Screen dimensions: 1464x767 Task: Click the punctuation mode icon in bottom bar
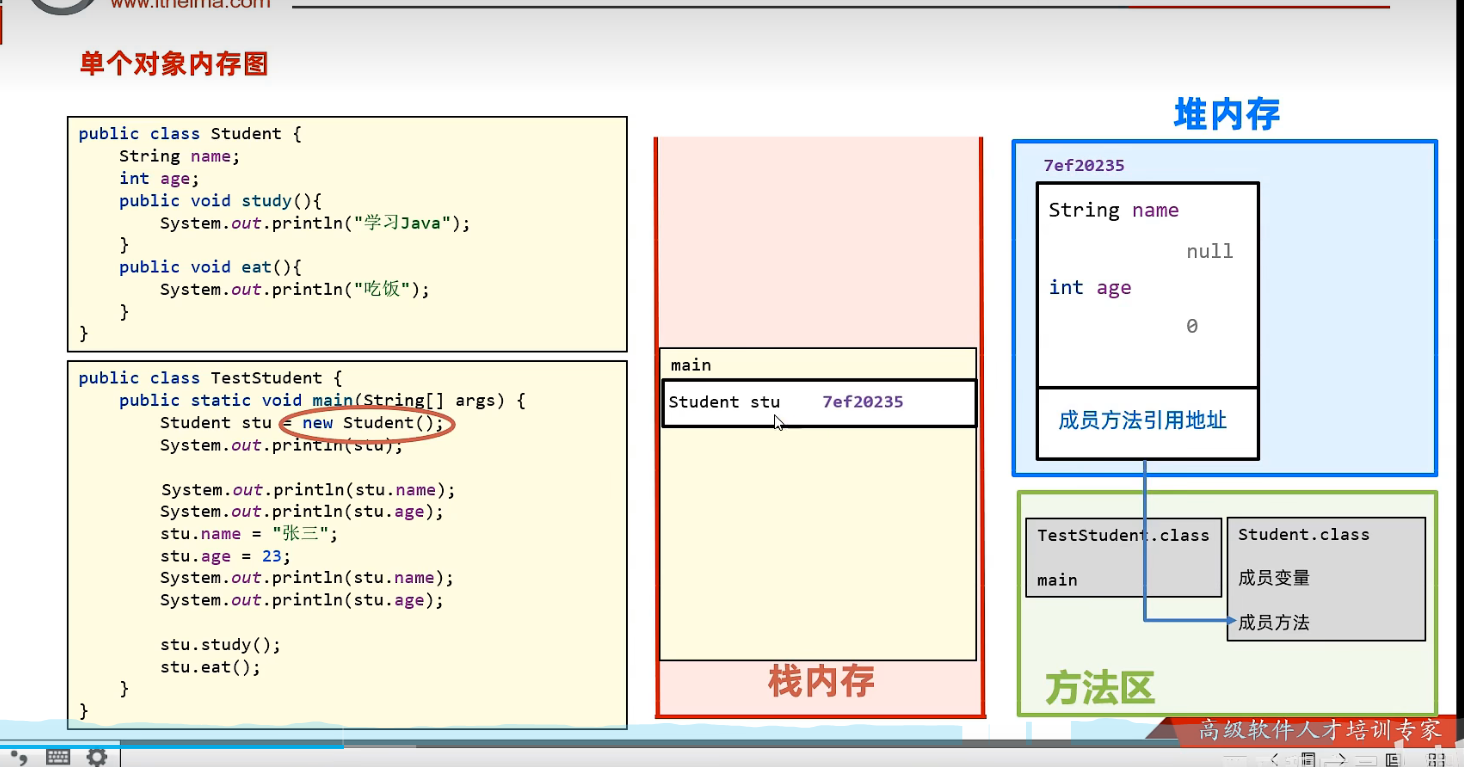(20, 757)
